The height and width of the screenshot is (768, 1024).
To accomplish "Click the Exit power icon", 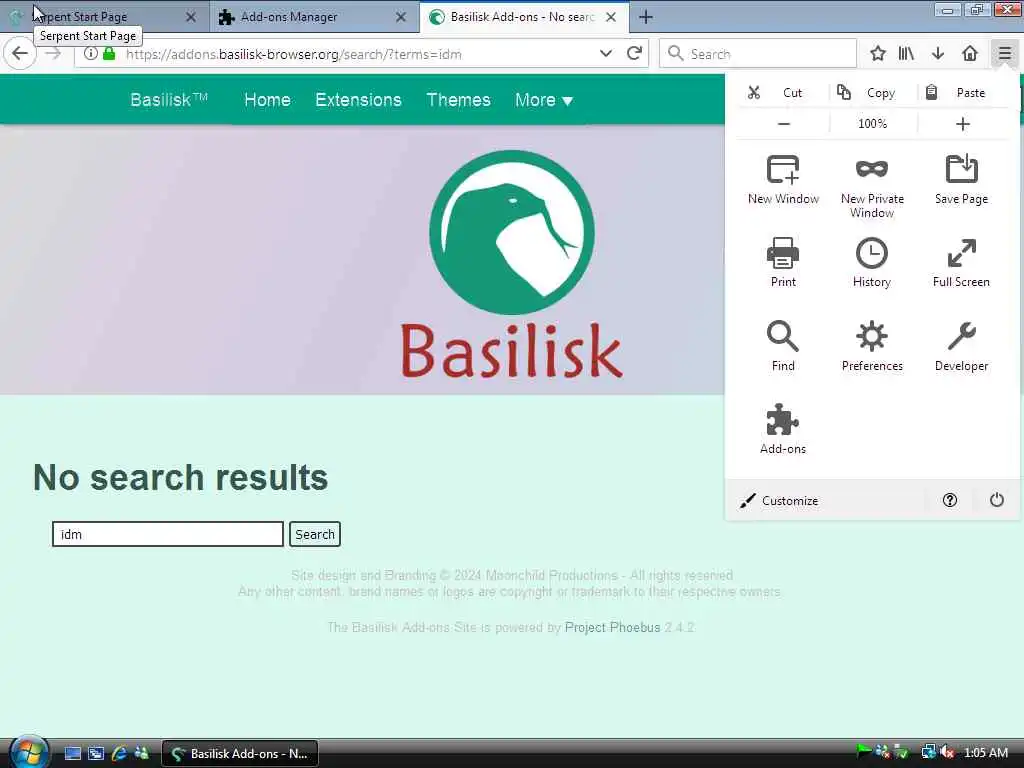I will [x=997, y=500].
